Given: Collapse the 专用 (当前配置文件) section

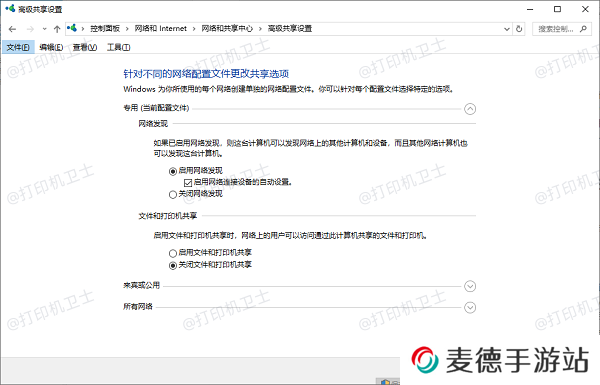Looking at the screenshot, I should click(470, 109).
